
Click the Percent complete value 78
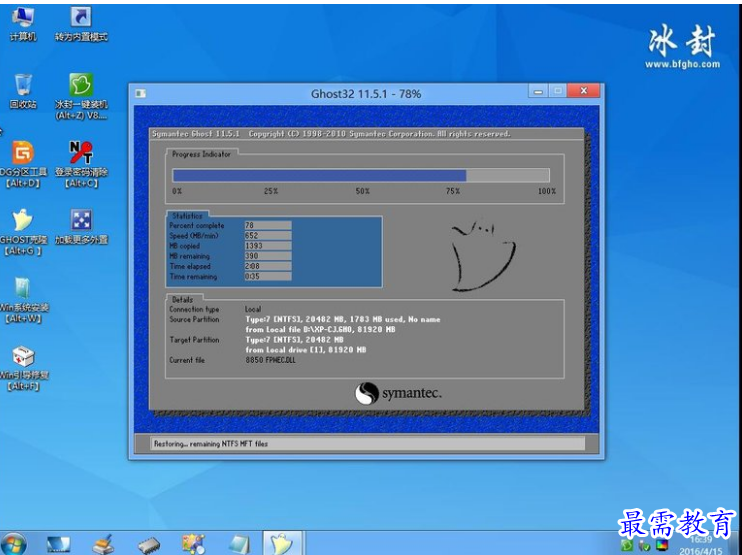pos(268,226)
